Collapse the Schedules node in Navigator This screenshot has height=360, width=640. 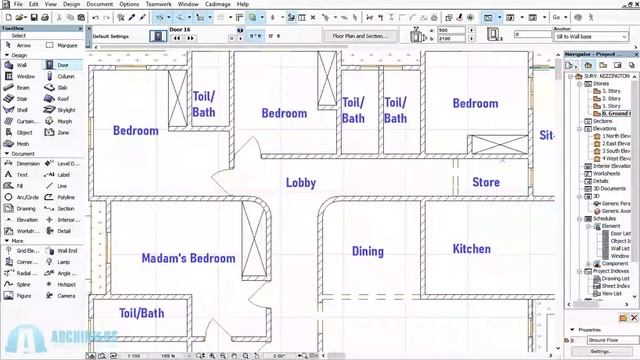[580, 219]
